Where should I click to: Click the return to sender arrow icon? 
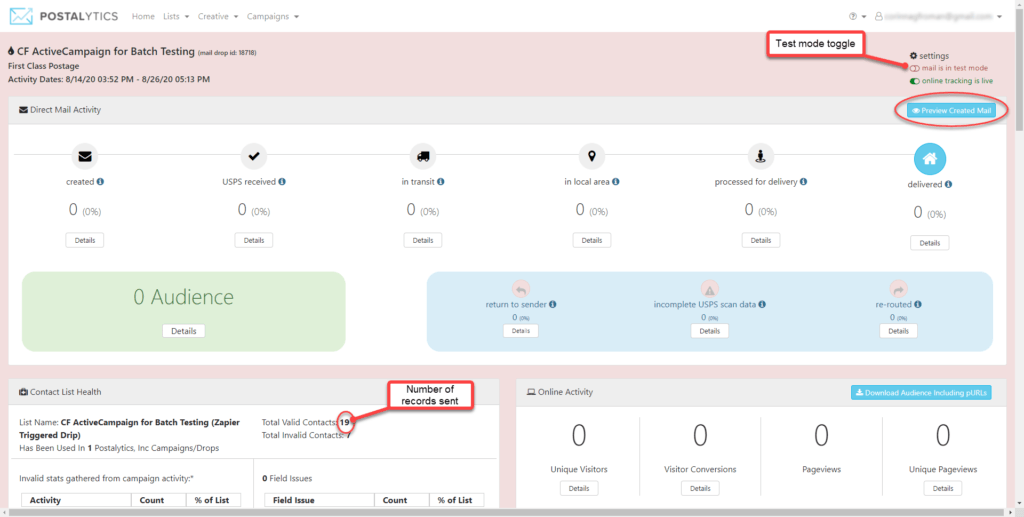click(520, 289)
